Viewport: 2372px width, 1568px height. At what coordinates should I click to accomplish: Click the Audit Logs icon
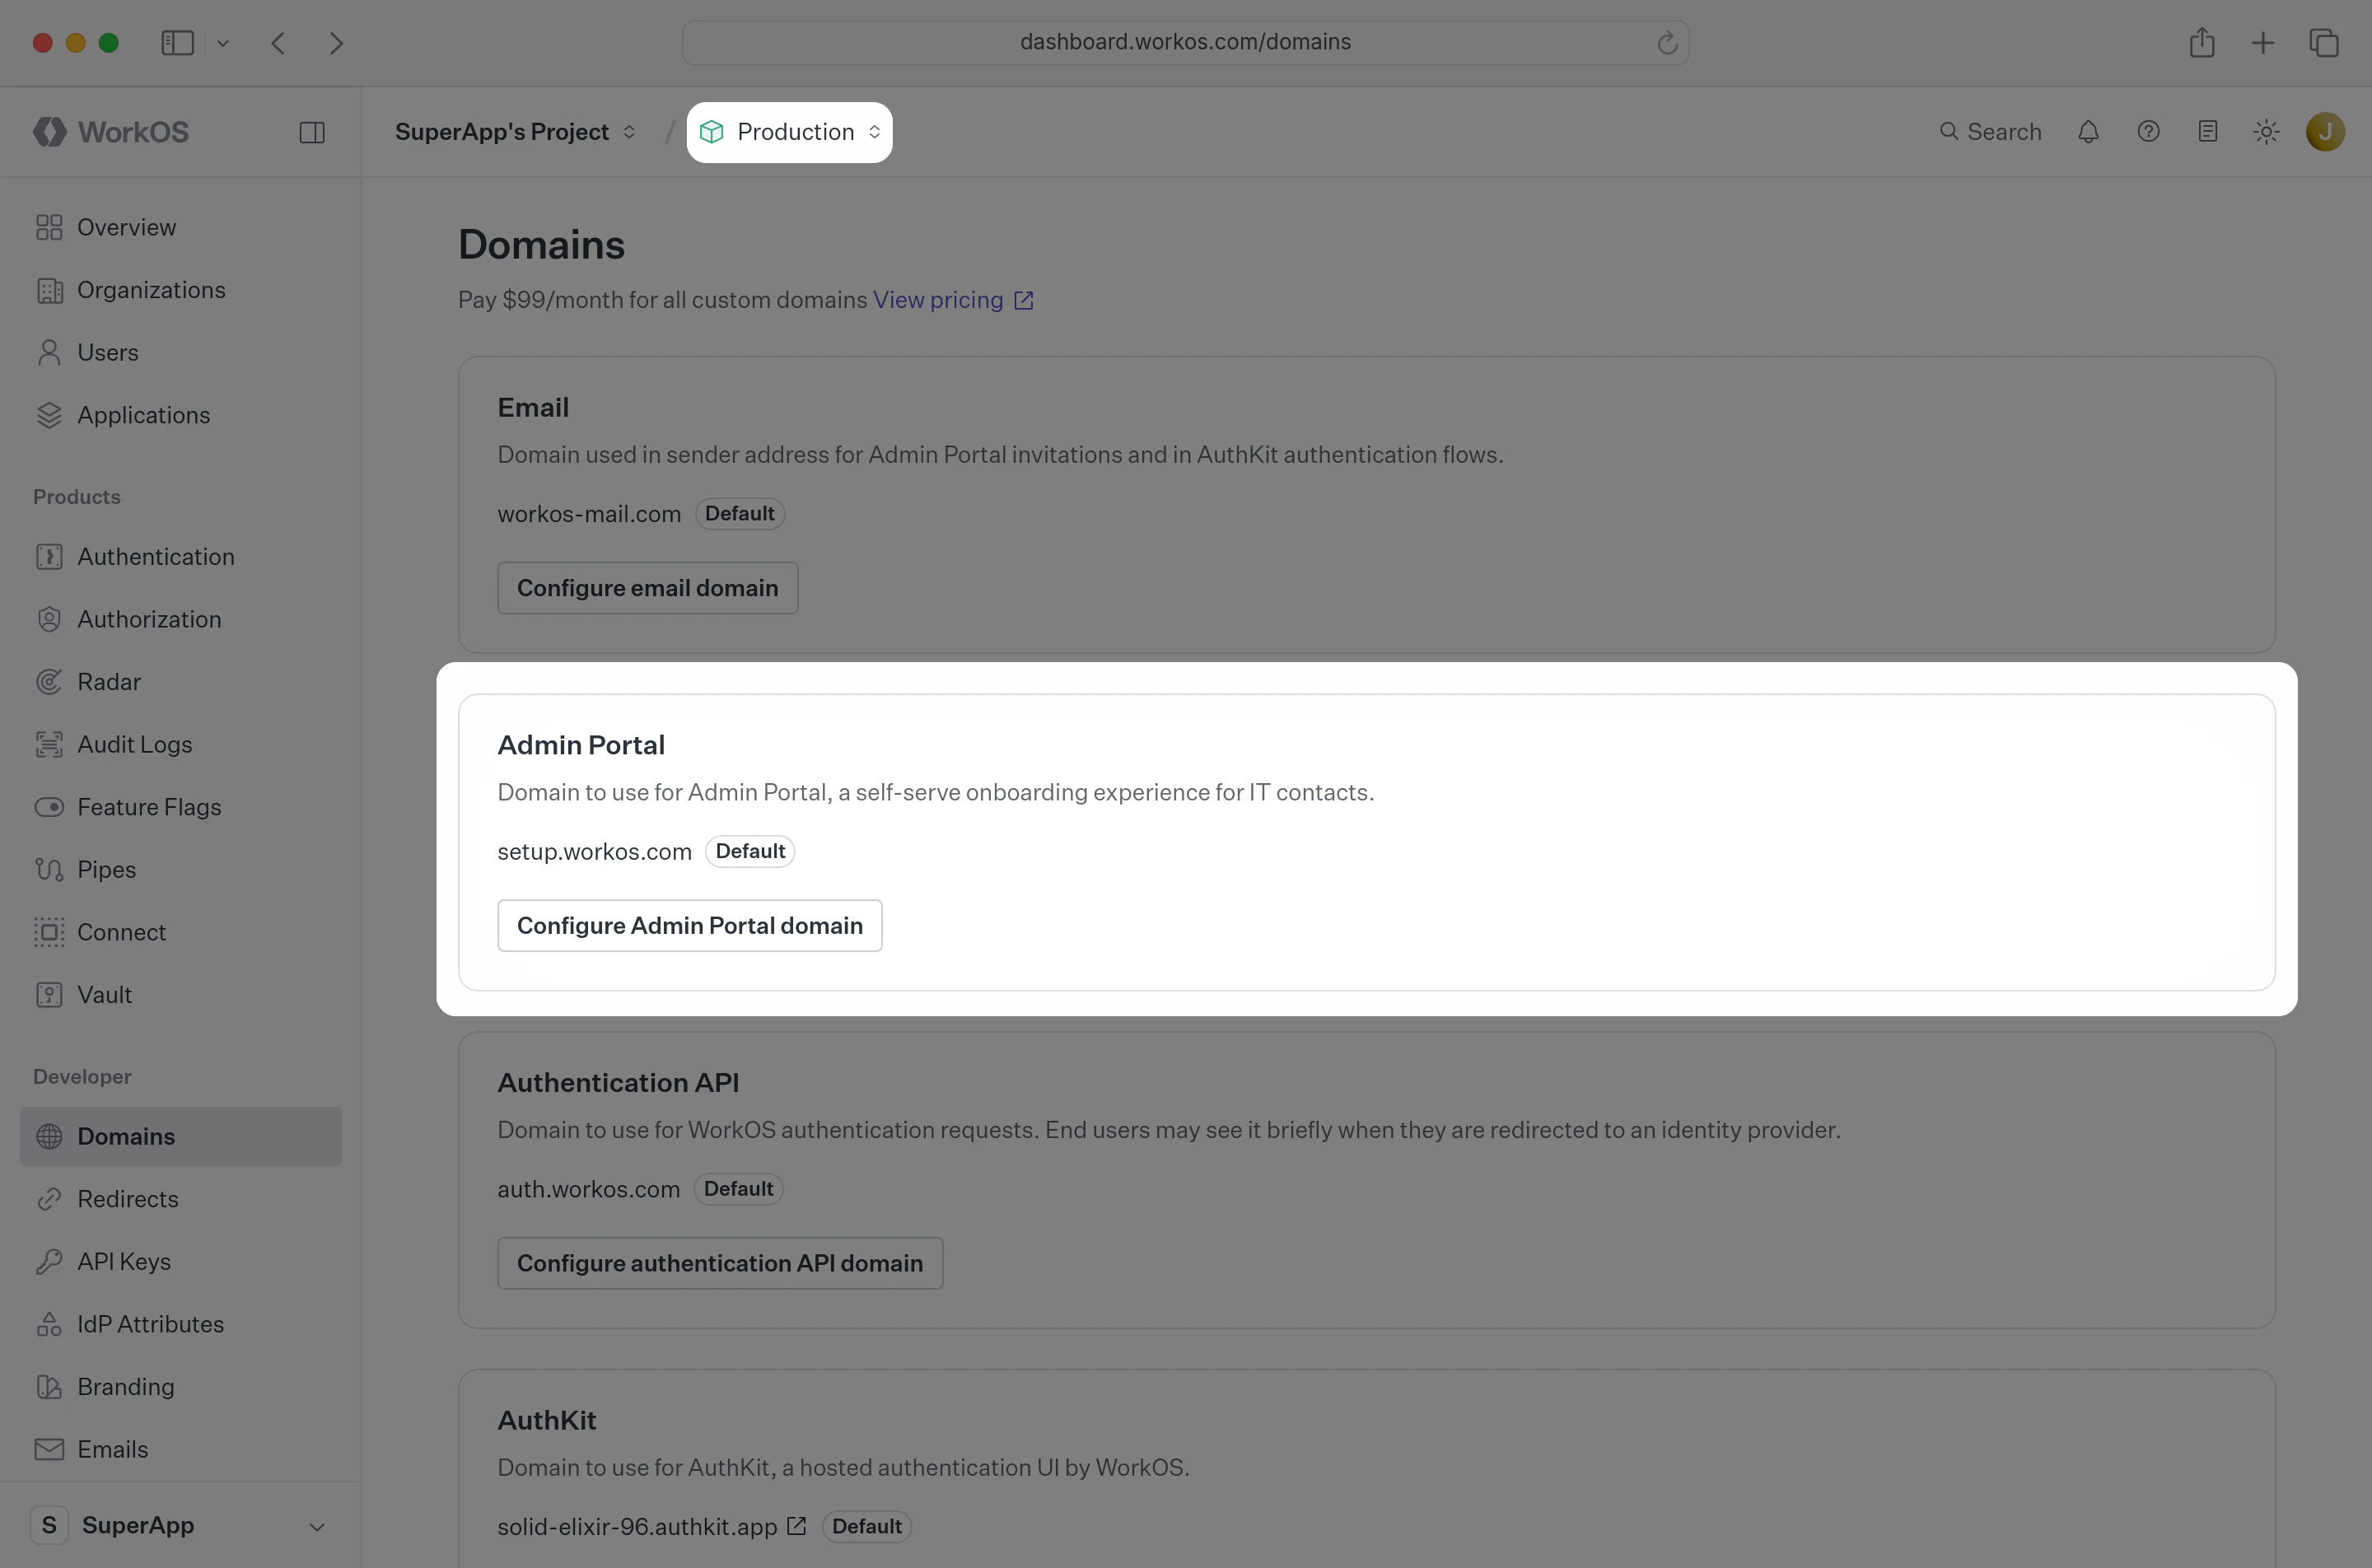[49, 745]
